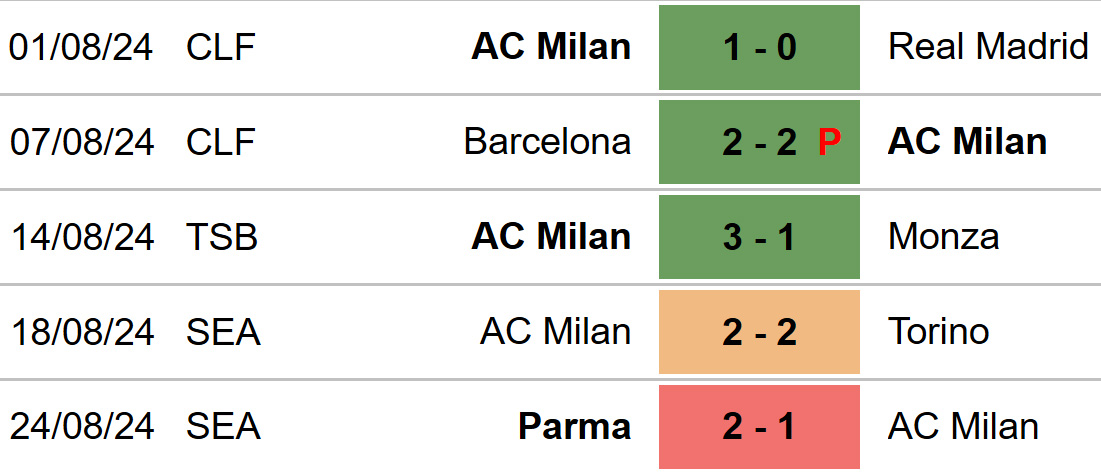
Task: Click the 3 - 1 Monza score box
Action: point(759,237)
